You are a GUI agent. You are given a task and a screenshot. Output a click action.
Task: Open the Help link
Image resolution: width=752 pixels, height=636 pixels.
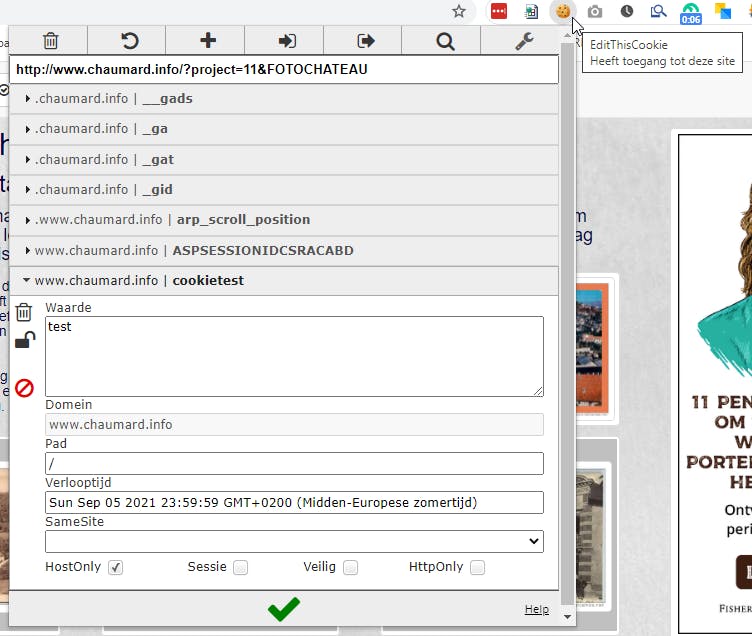[x=537, y=609]
